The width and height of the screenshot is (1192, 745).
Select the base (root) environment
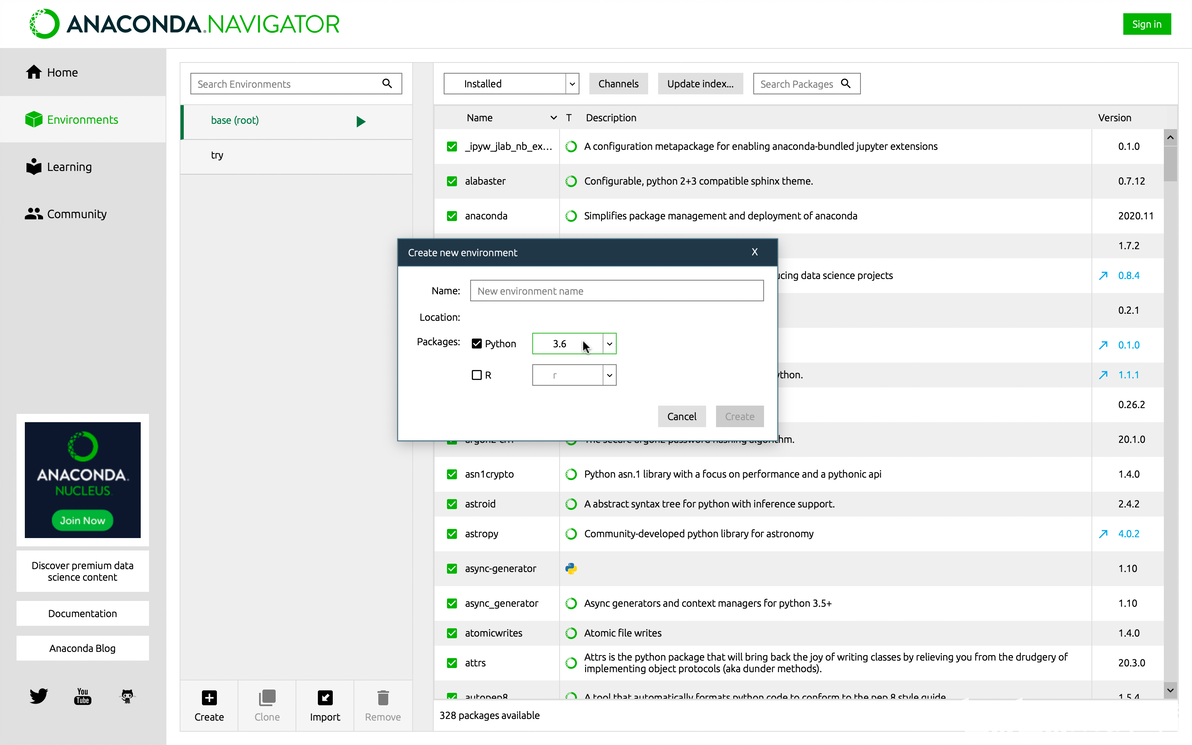click(x=296, y=121)
